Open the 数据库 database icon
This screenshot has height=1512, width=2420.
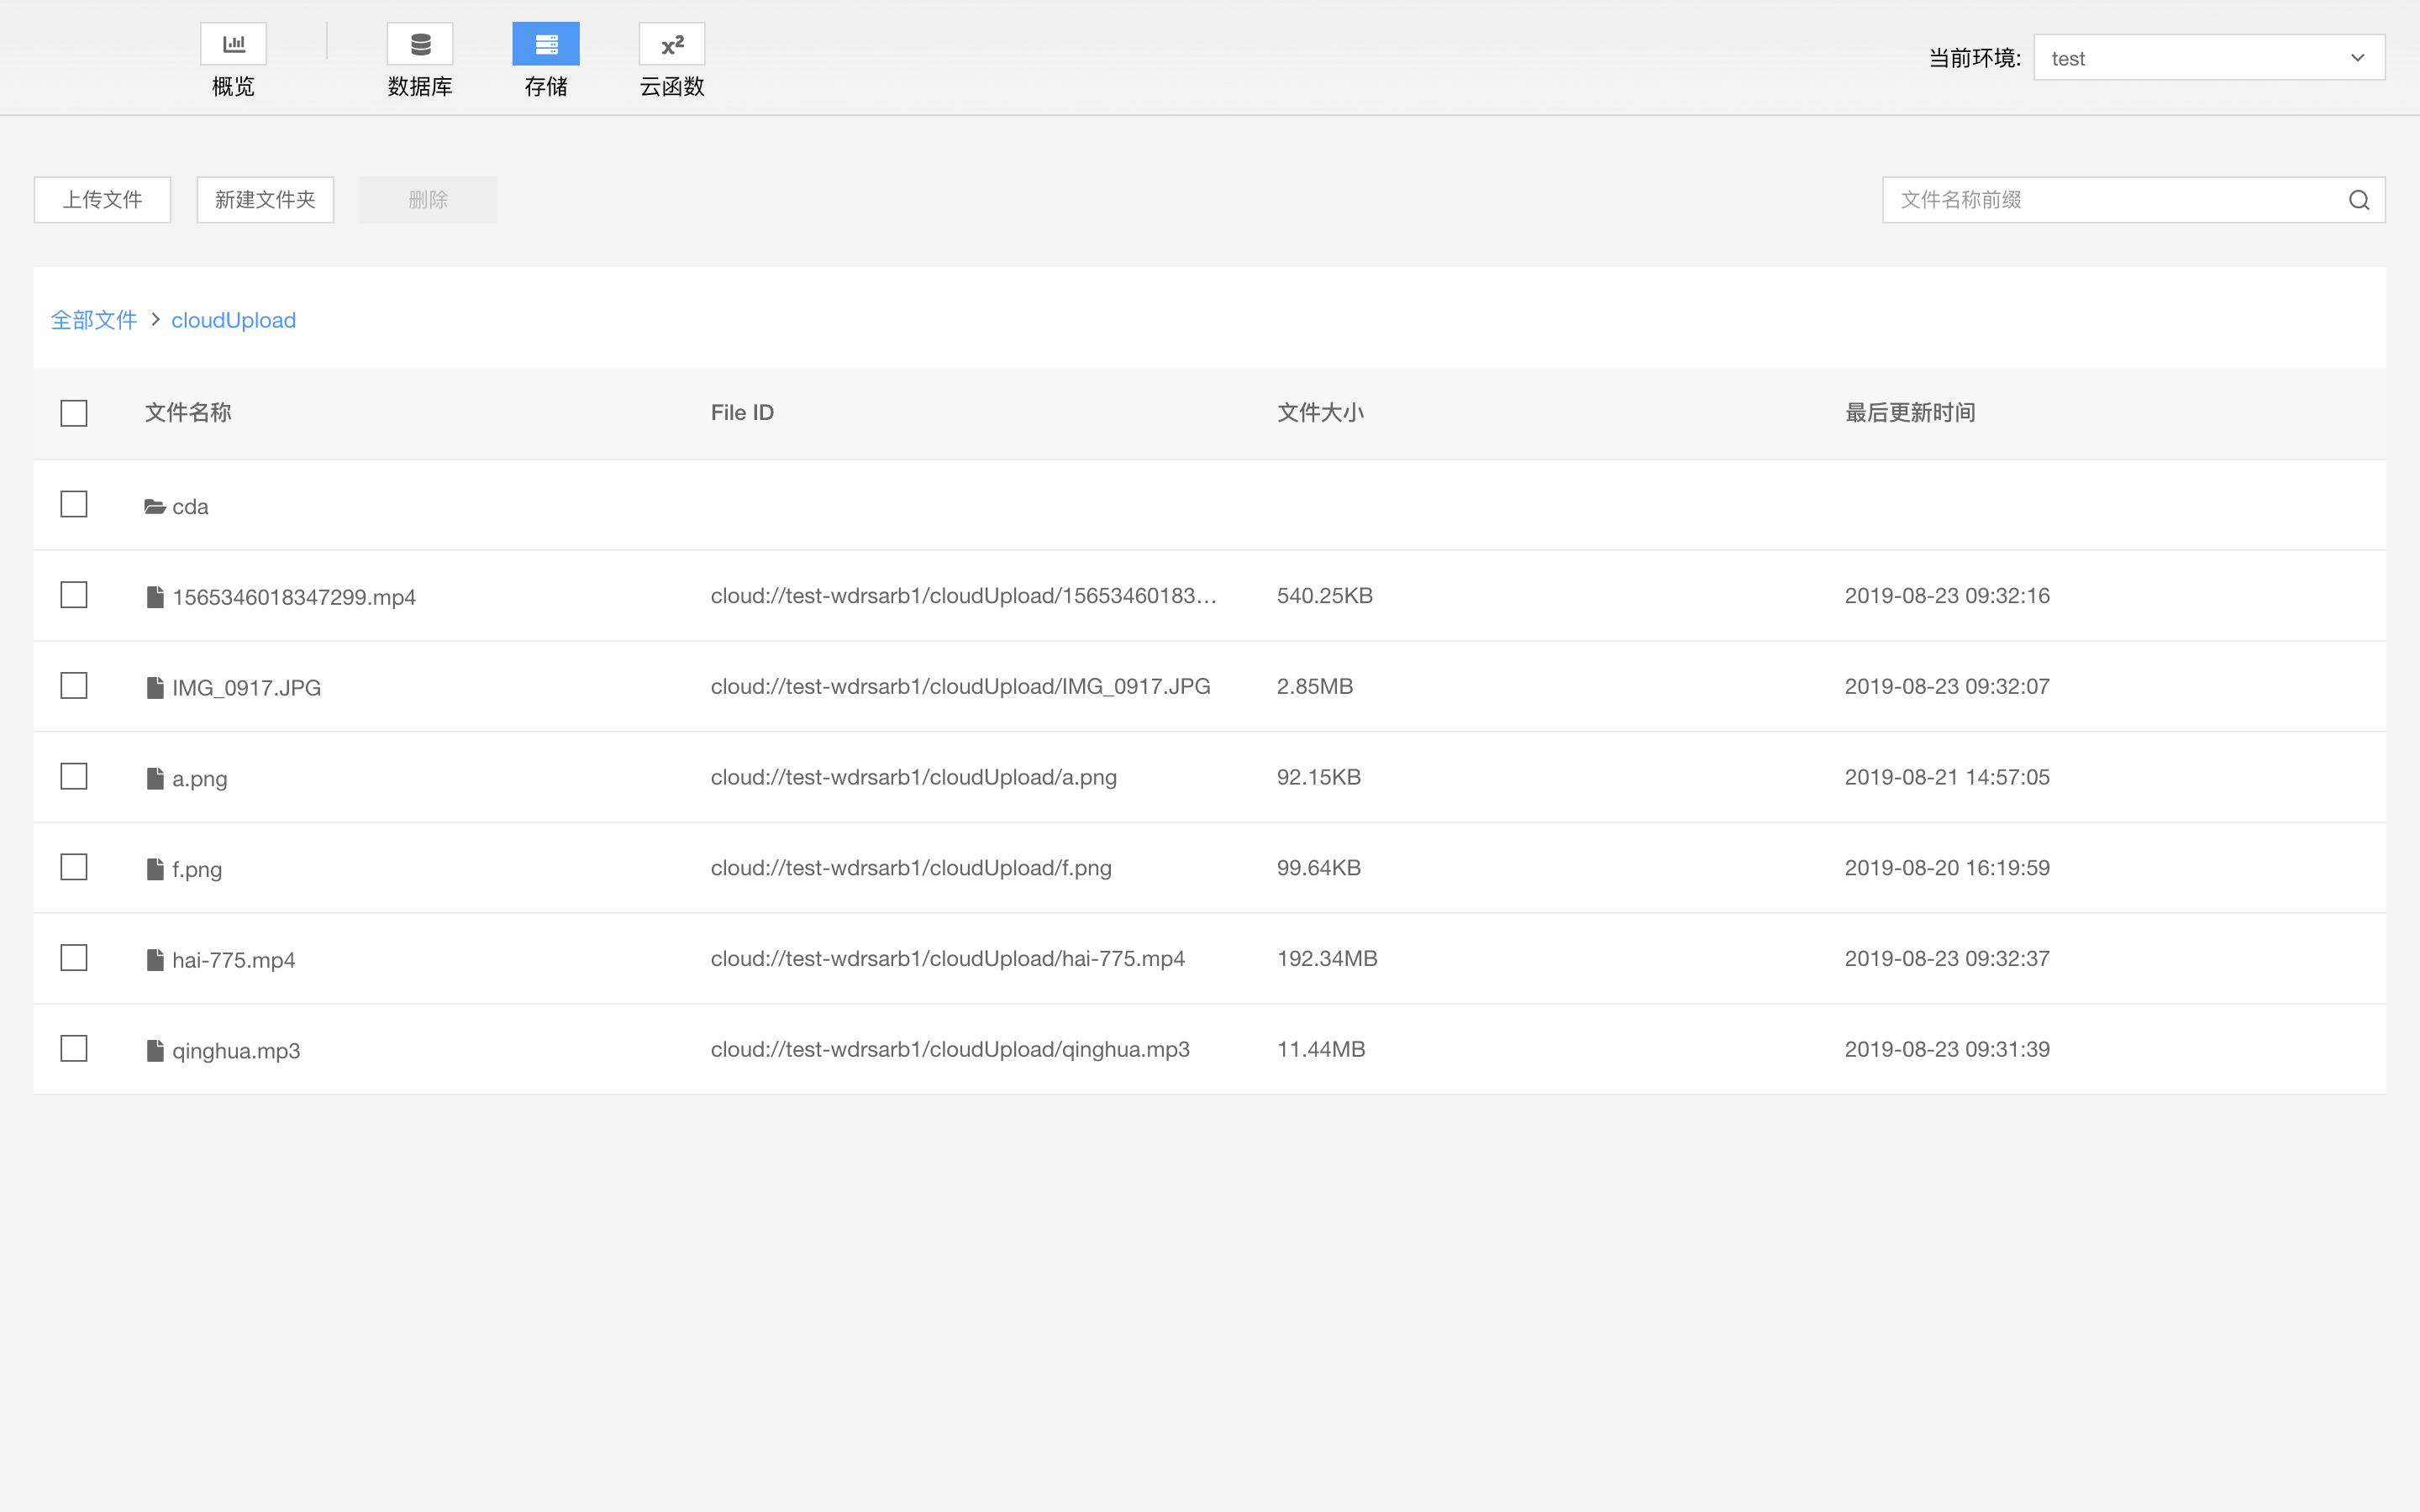[x=420, y=44]
